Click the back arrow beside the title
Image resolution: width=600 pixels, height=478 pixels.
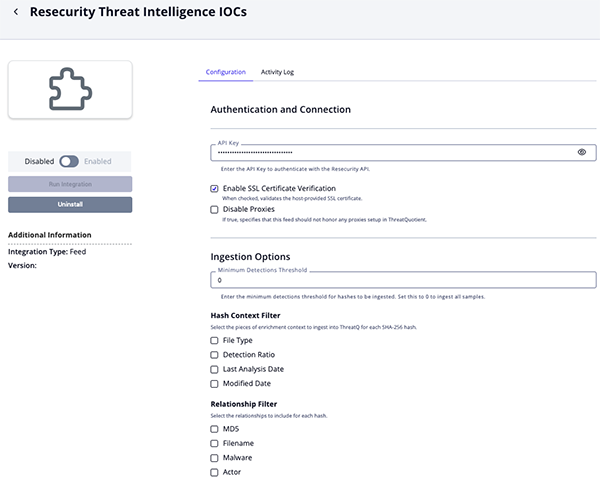point(15,12)
